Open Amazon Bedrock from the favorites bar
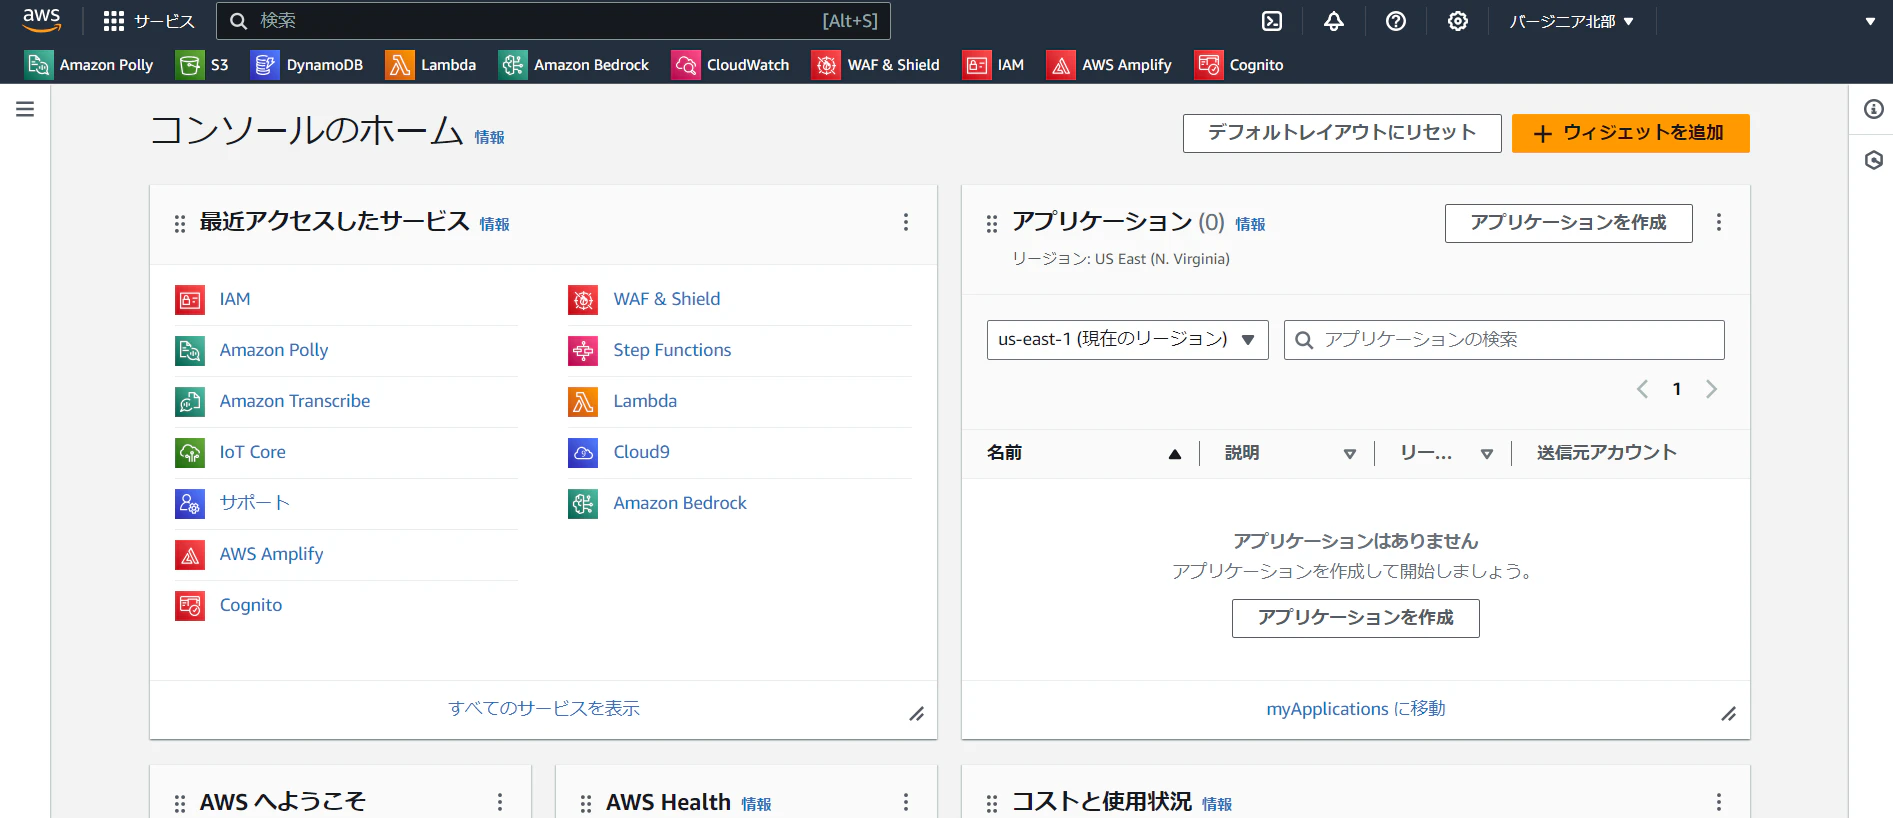 click(x=574, y=65)
